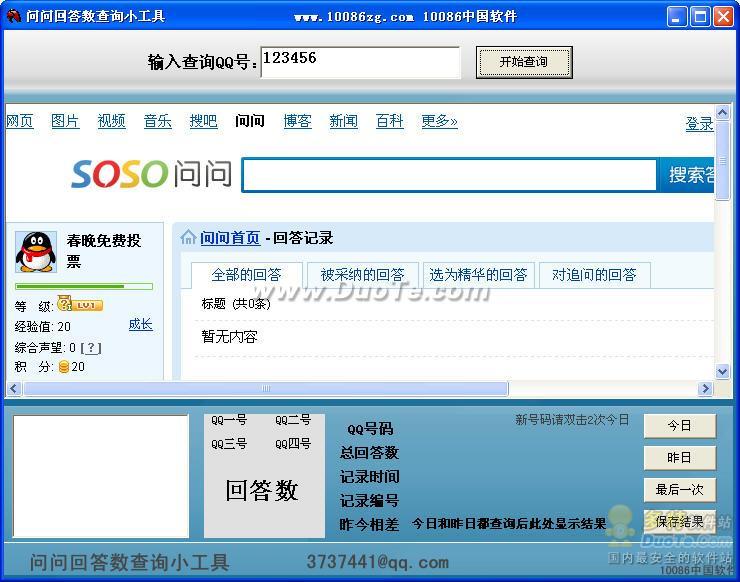This screenshot has width=740, height=582.
Task: Click the 今日 button
Action: click(680, 426)
